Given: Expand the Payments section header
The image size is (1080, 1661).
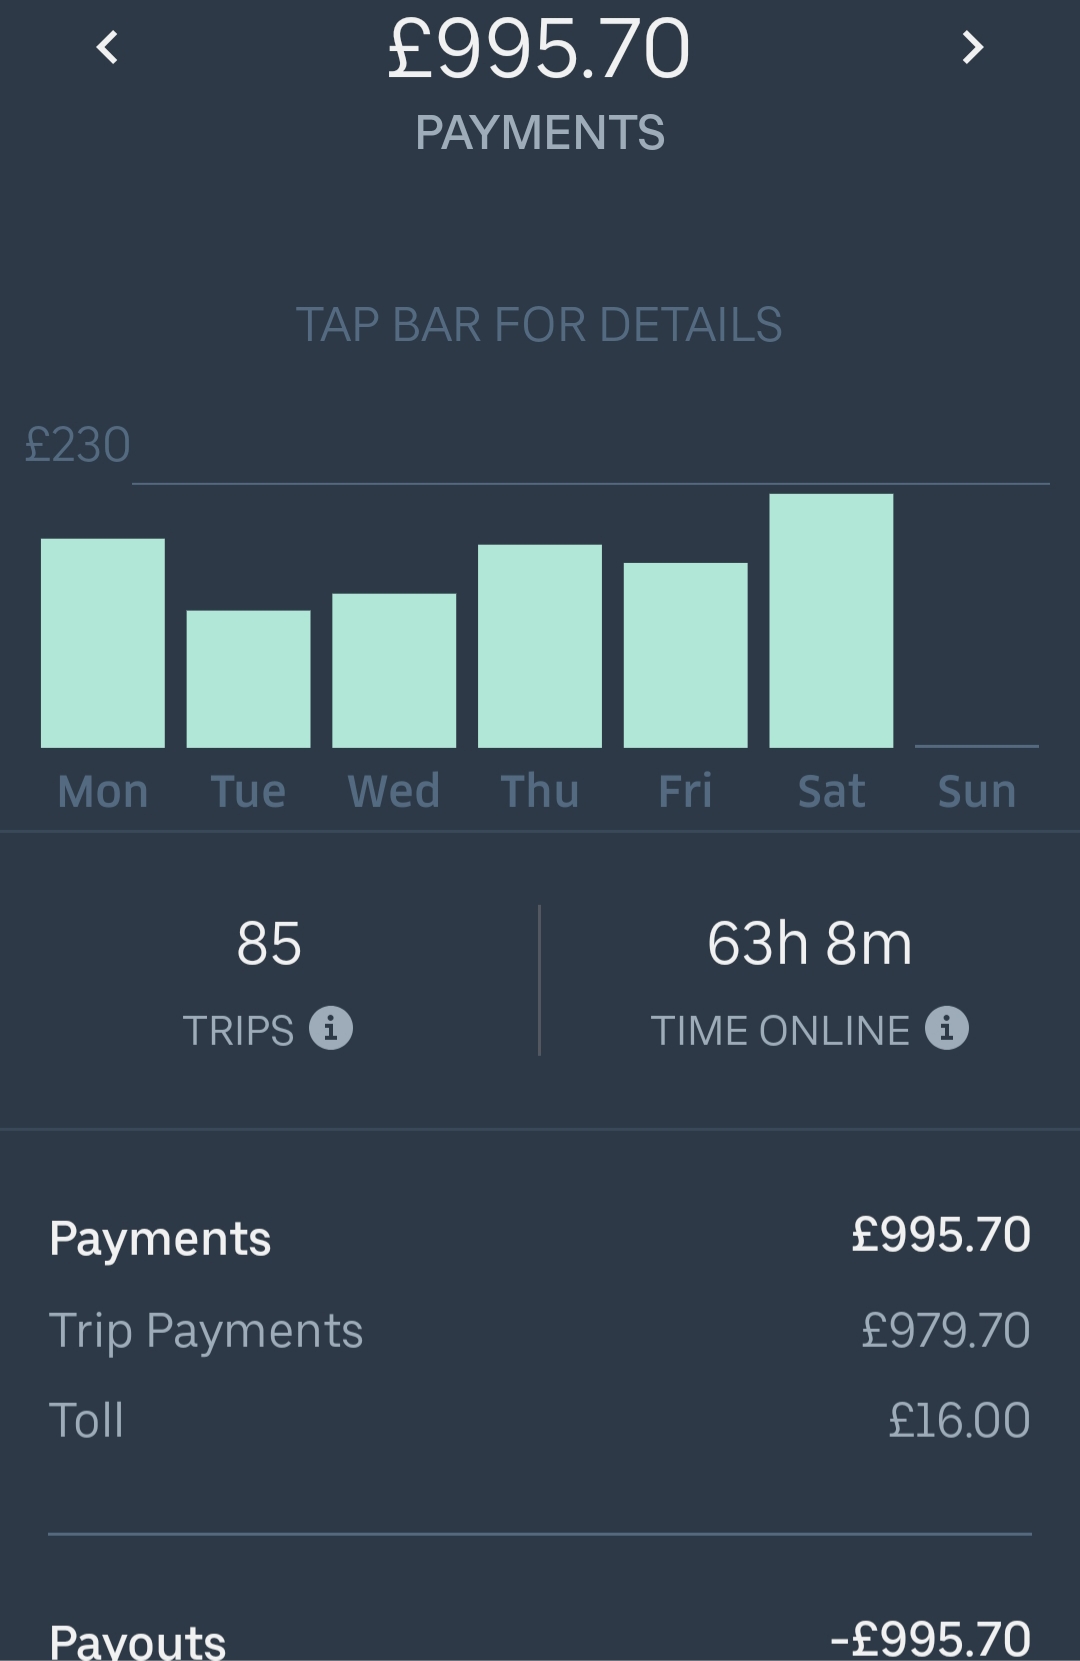Looking at the screenshot, I should [x=540, y=1236].
